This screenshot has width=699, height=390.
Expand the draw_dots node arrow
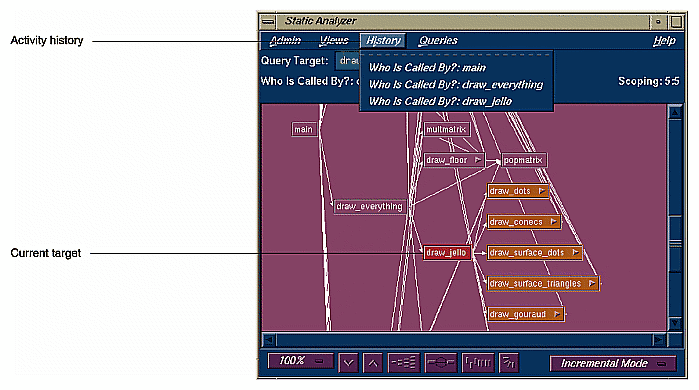point(541,191)
